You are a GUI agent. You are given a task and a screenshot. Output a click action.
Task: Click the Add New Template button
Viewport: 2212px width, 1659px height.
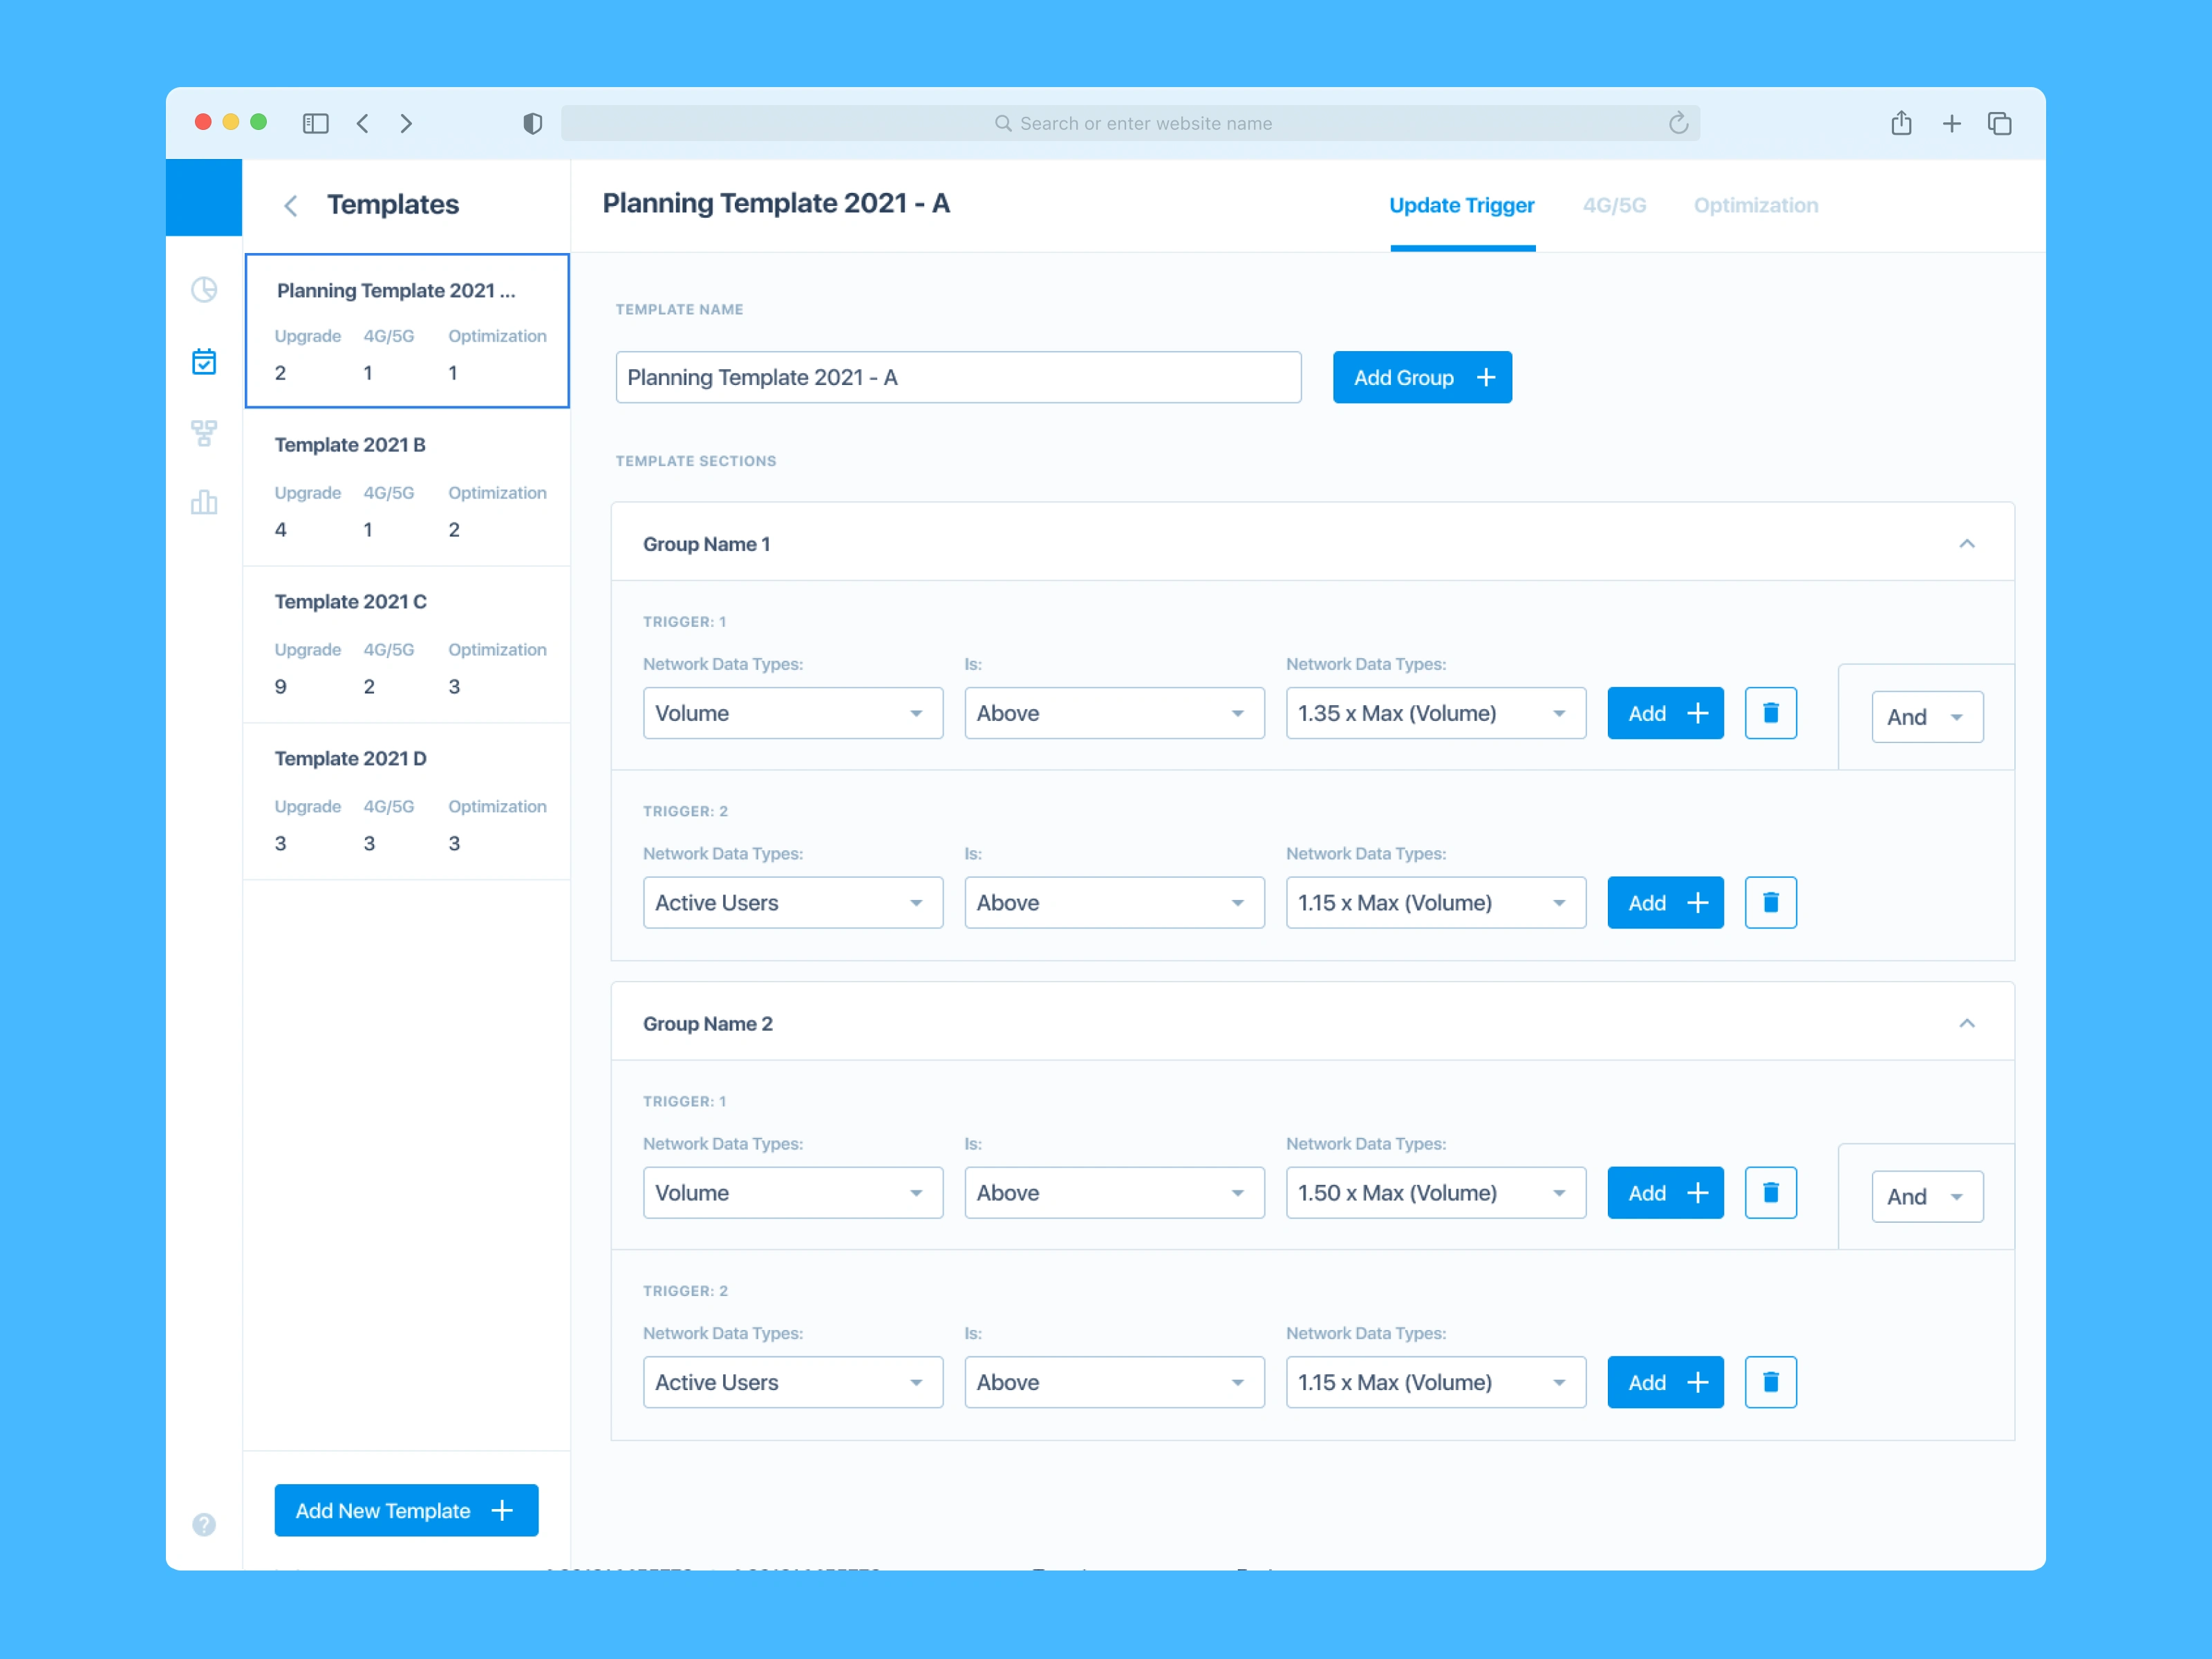406,1510
